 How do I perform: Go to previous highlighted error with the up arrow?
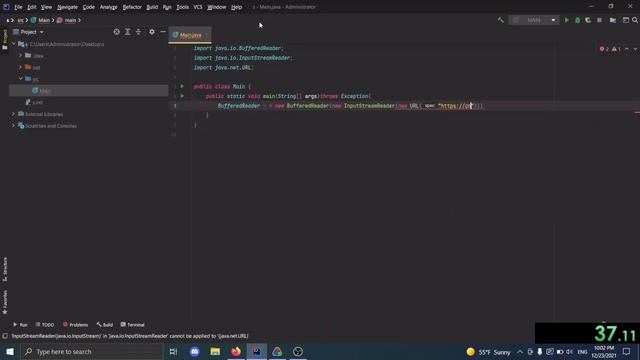[627, 49]
